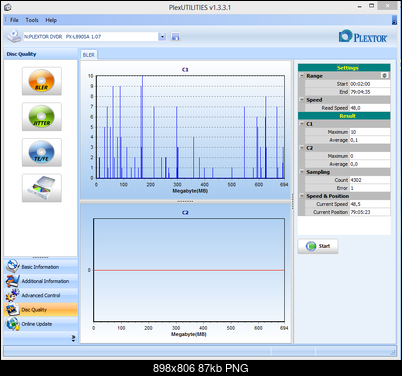
Task: Click the End time field 79:04:35
Action: pos(370,92)
